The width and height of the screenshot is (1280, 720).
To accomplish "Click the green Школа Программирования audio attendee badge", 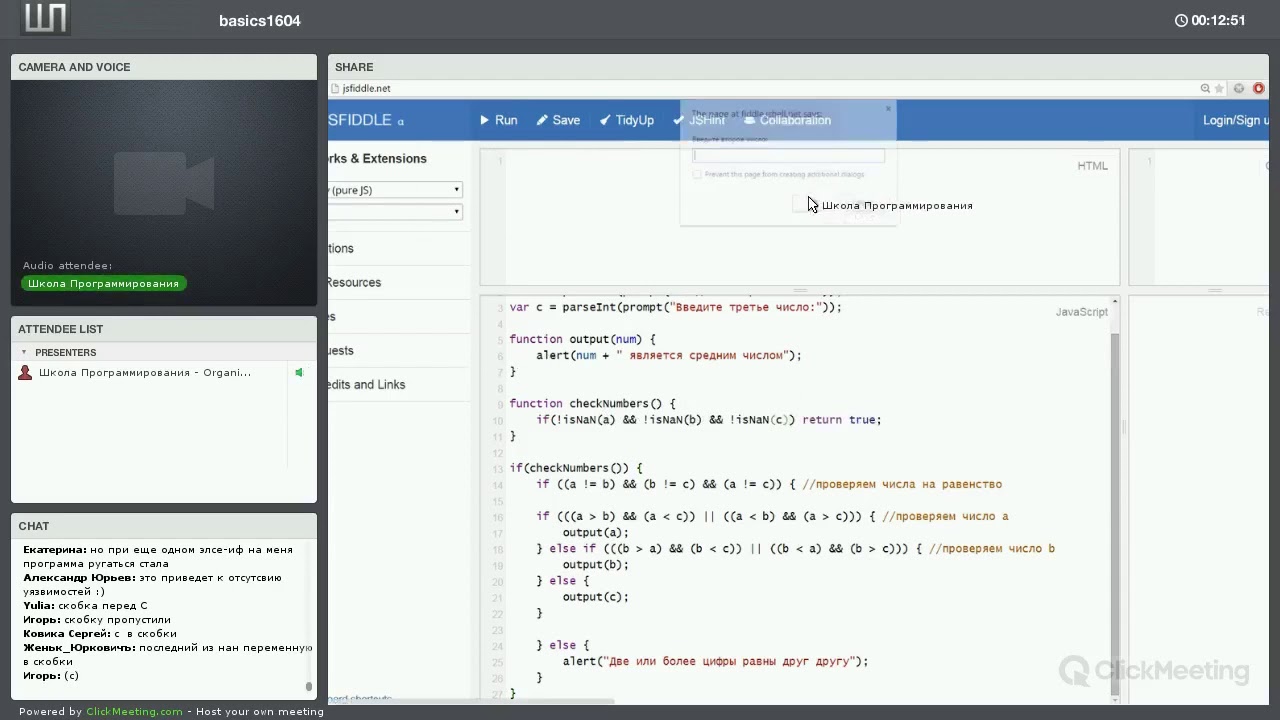I will [103, 283].
